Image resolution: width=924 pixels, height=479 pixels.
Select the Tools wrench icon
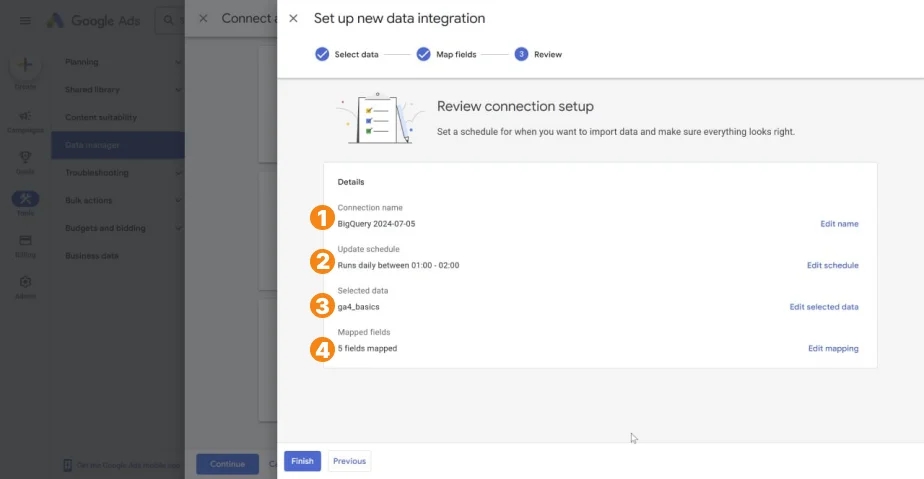pos(25,199)
